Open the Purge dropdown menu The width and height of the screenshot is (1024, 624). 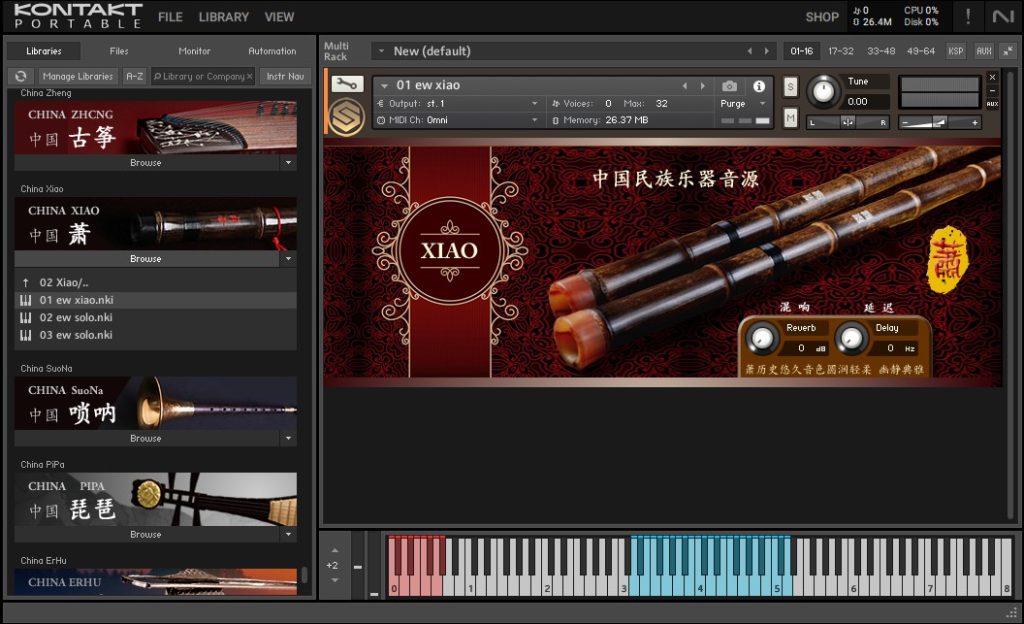point(762,104)
